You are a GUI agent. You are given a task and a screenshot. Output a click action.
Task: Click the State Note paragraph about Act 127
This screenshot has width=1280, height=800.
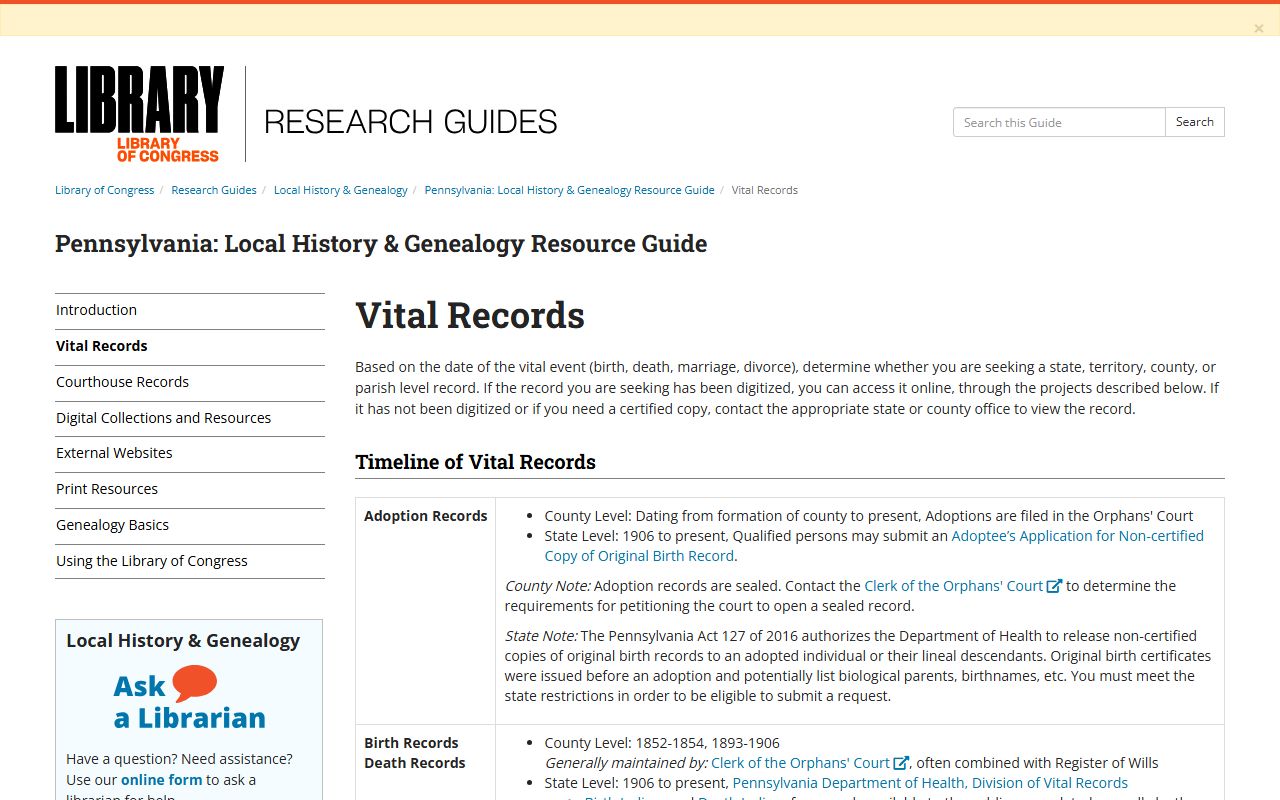point(858,666)
